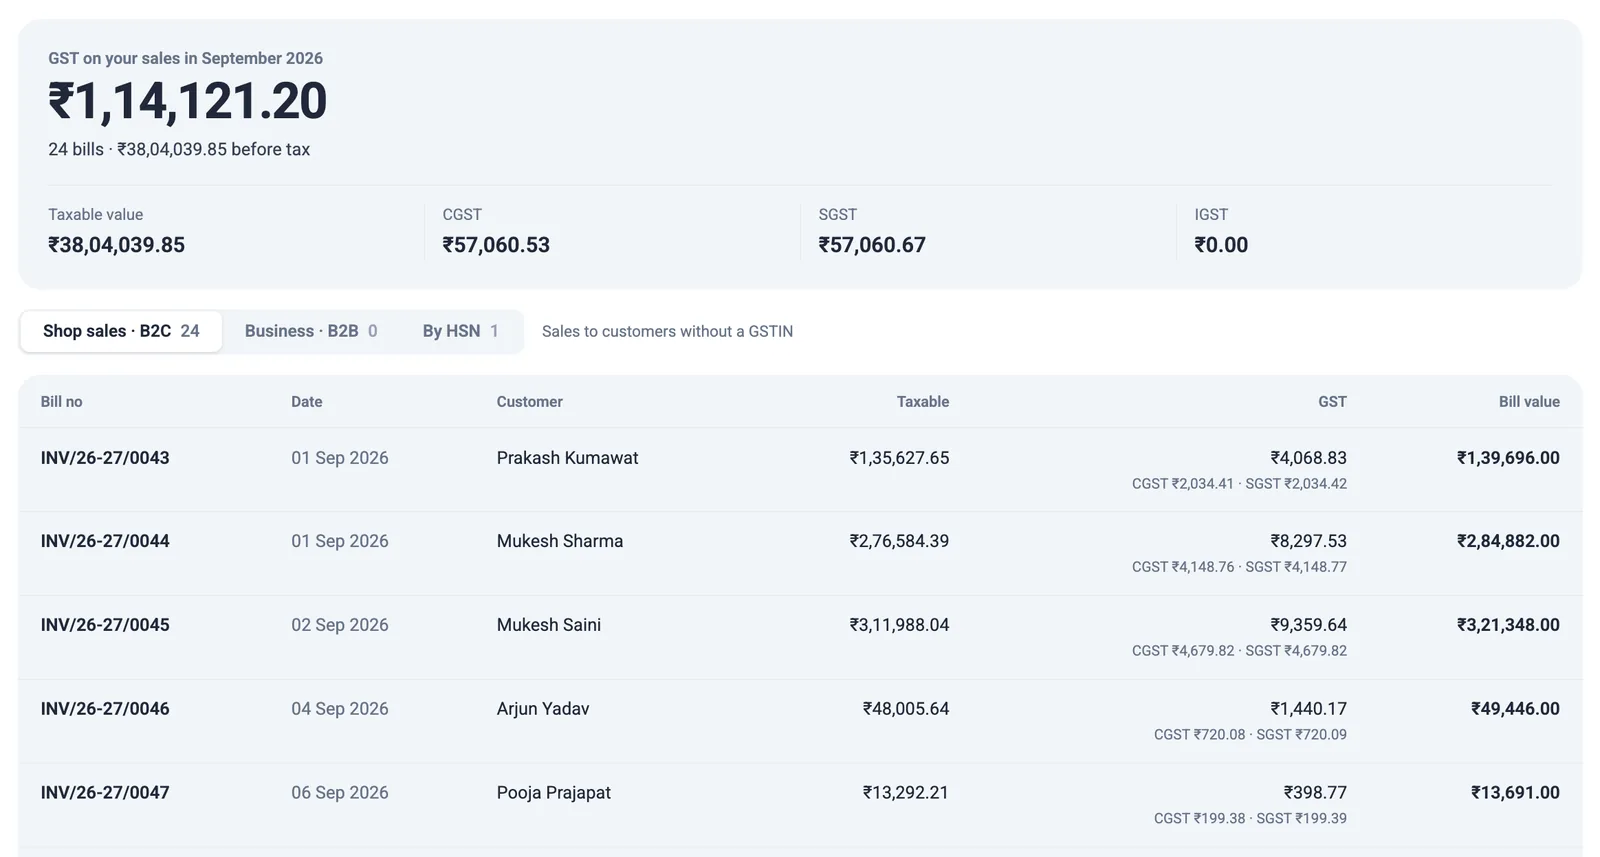Switch to Shop sales B2C tab
Screen dimensions: 1600x857
(x=121, y=331)
